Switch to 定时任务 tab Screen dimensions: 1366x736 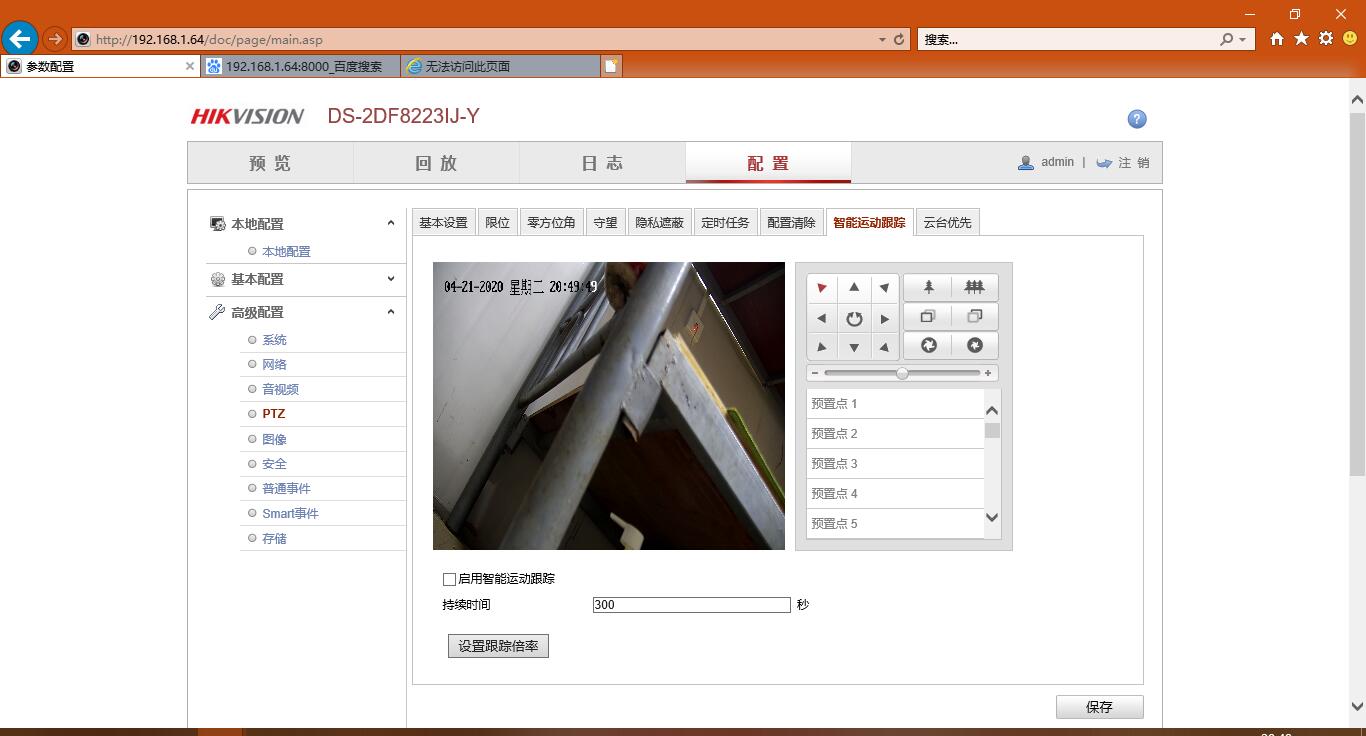(725, 222)
